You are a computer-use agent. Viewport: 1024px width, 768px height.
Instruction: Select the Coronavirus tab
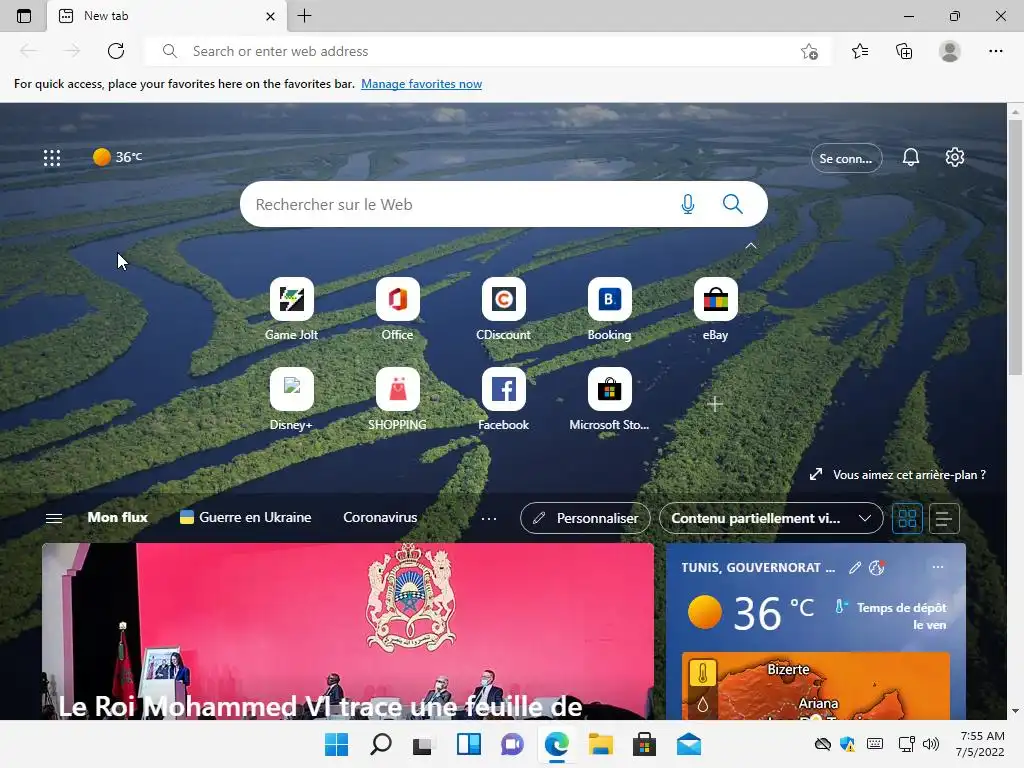[x=380, y=517]
